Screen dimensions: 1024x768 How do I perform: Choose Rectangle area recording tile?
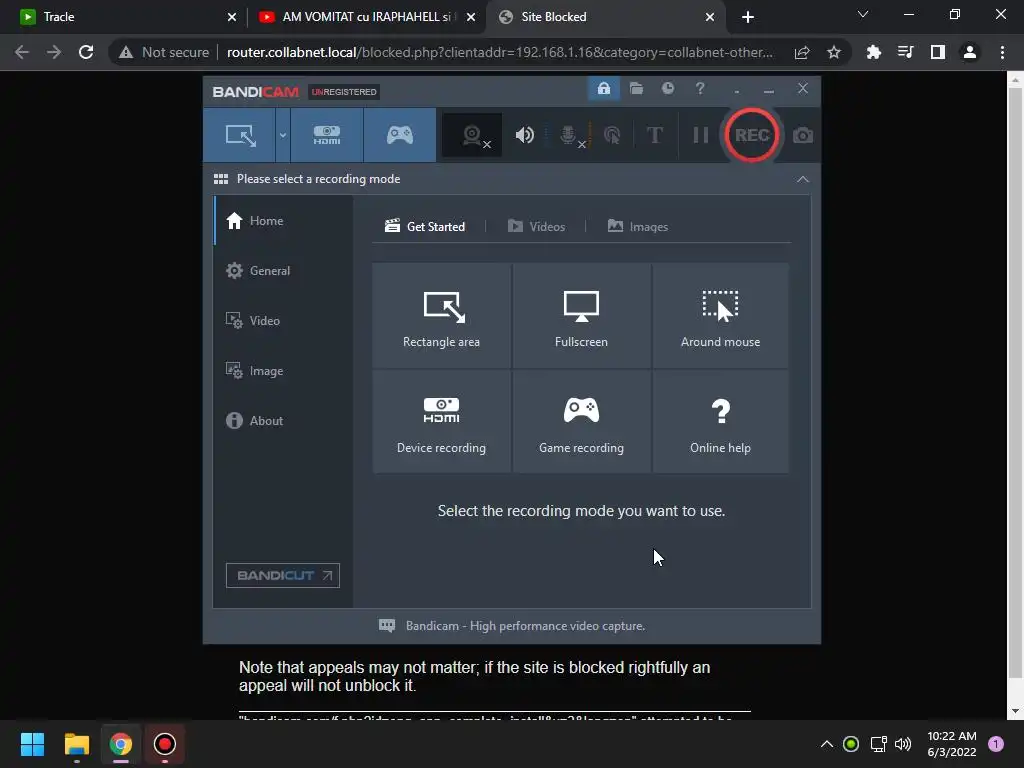coord(441,316)
